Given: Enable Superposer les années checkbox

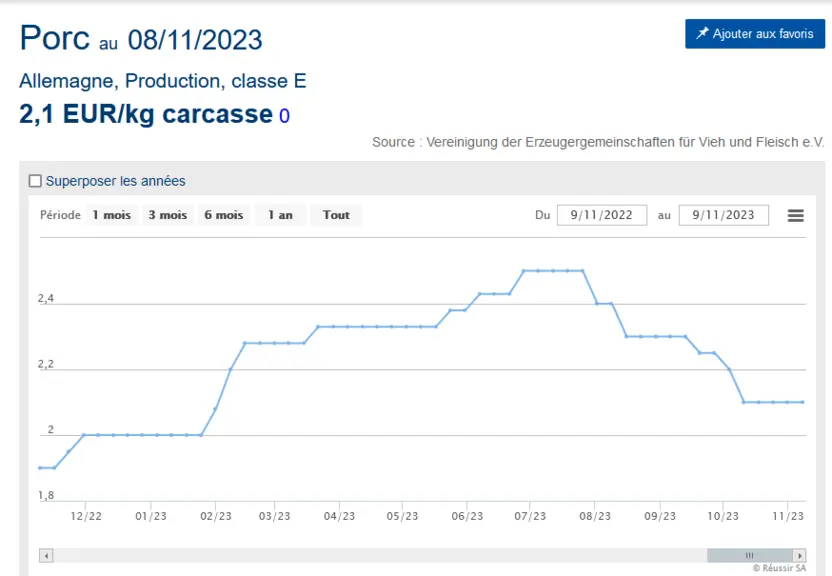Looking at the screenshot, I should pyautogui.click(x=35, y=181).
